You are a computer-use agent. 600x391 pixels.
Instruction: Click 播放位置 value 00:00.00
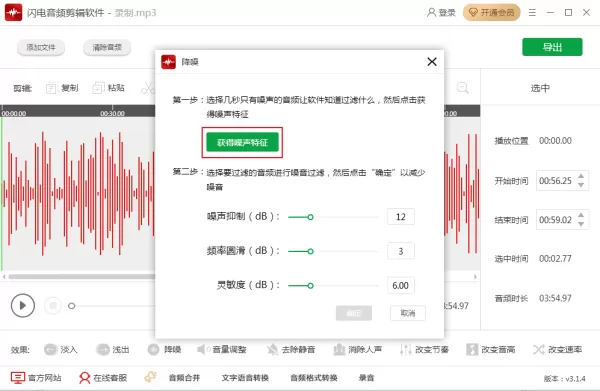click(x=555, y=141)
